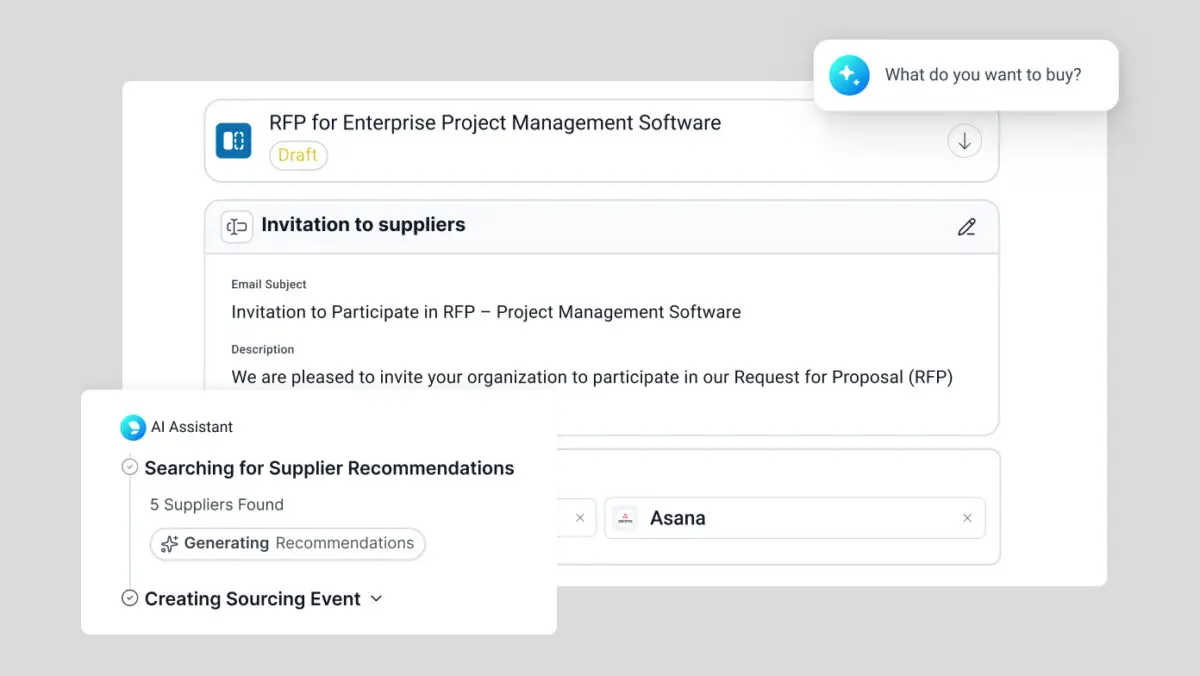This screenshot has width=1200, height=676.
Task: Edit invitation using the pencil icon
Action: click(966, 227)
